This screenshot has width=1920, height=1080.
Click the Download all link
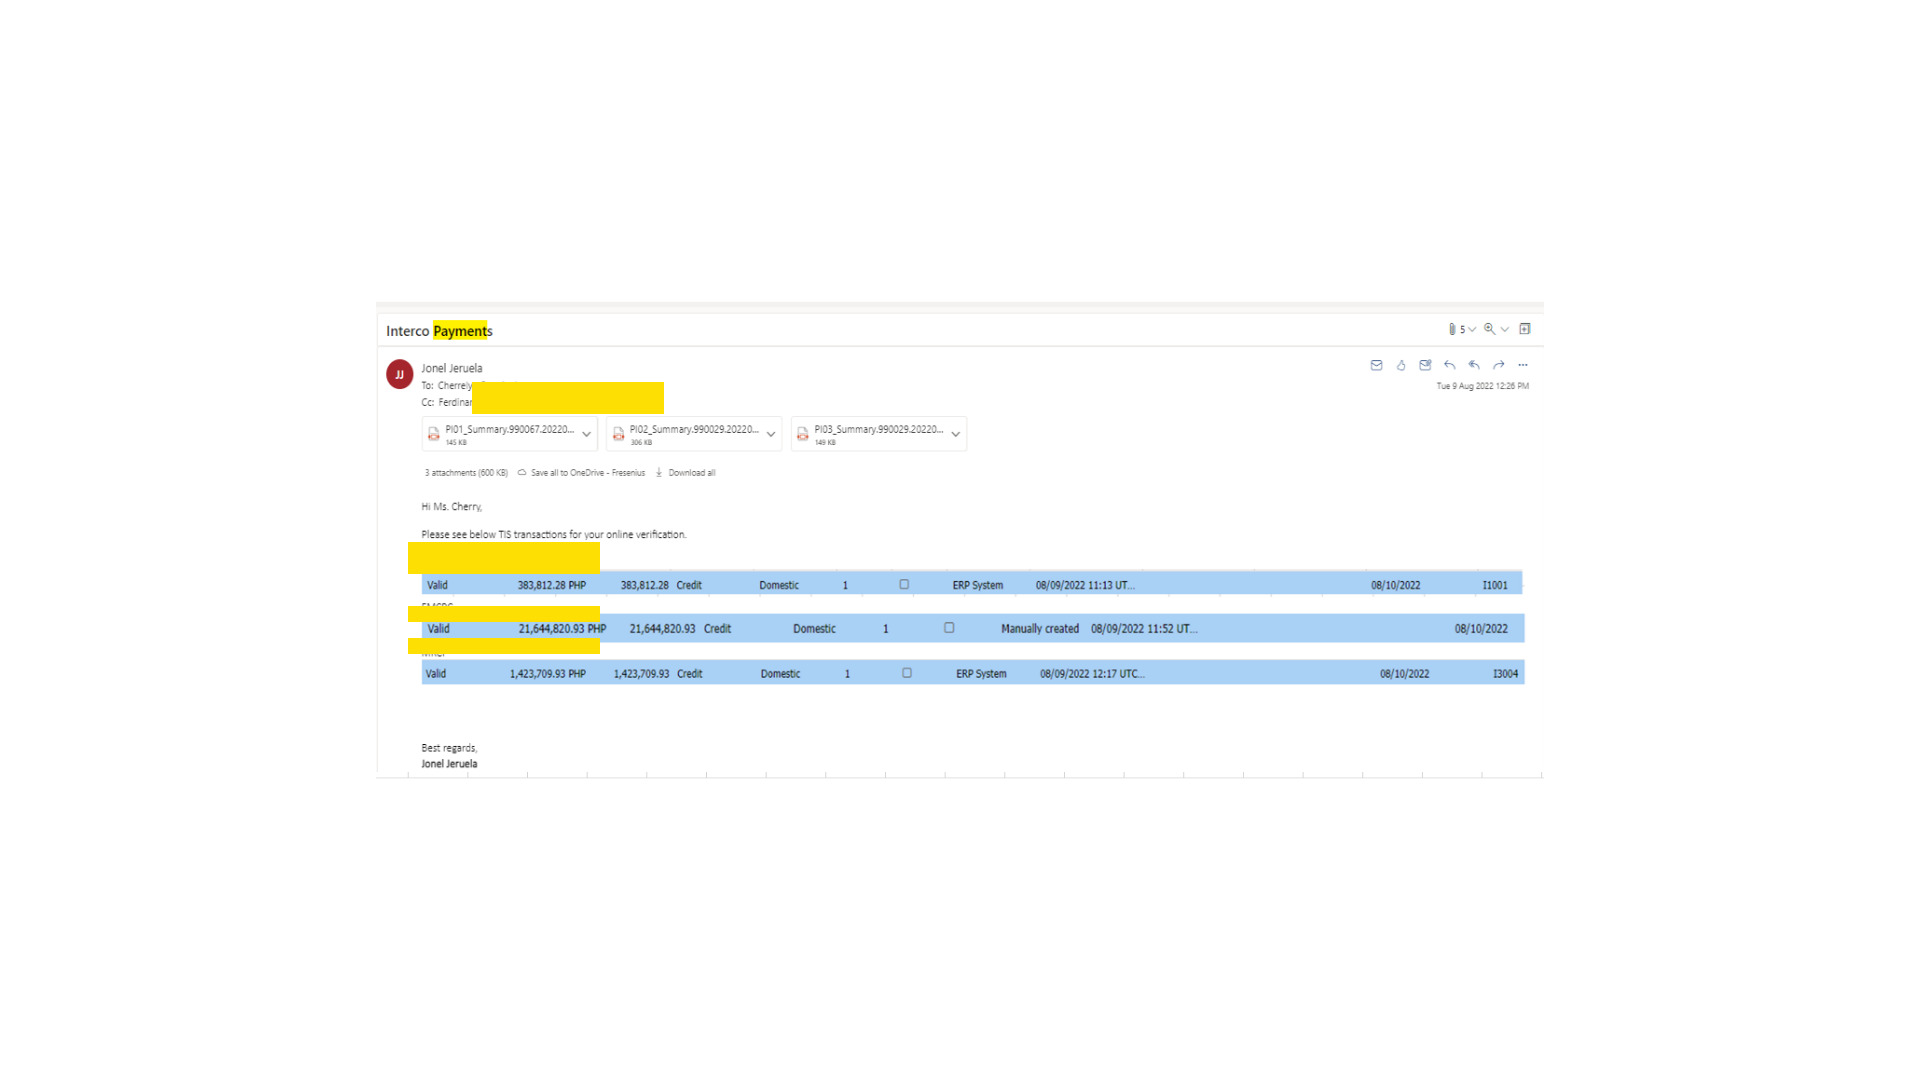(691, 473)
